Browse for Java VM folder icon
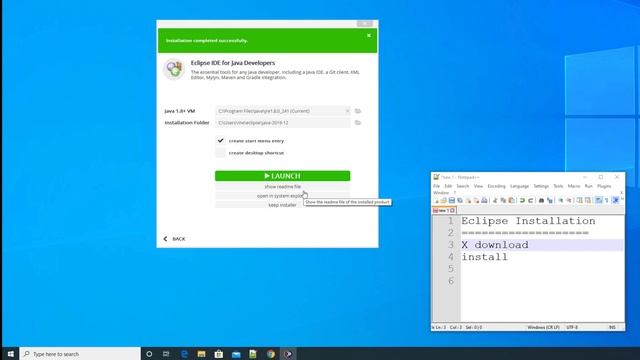This screenshot has width=640, height=360. click(358, 111)
